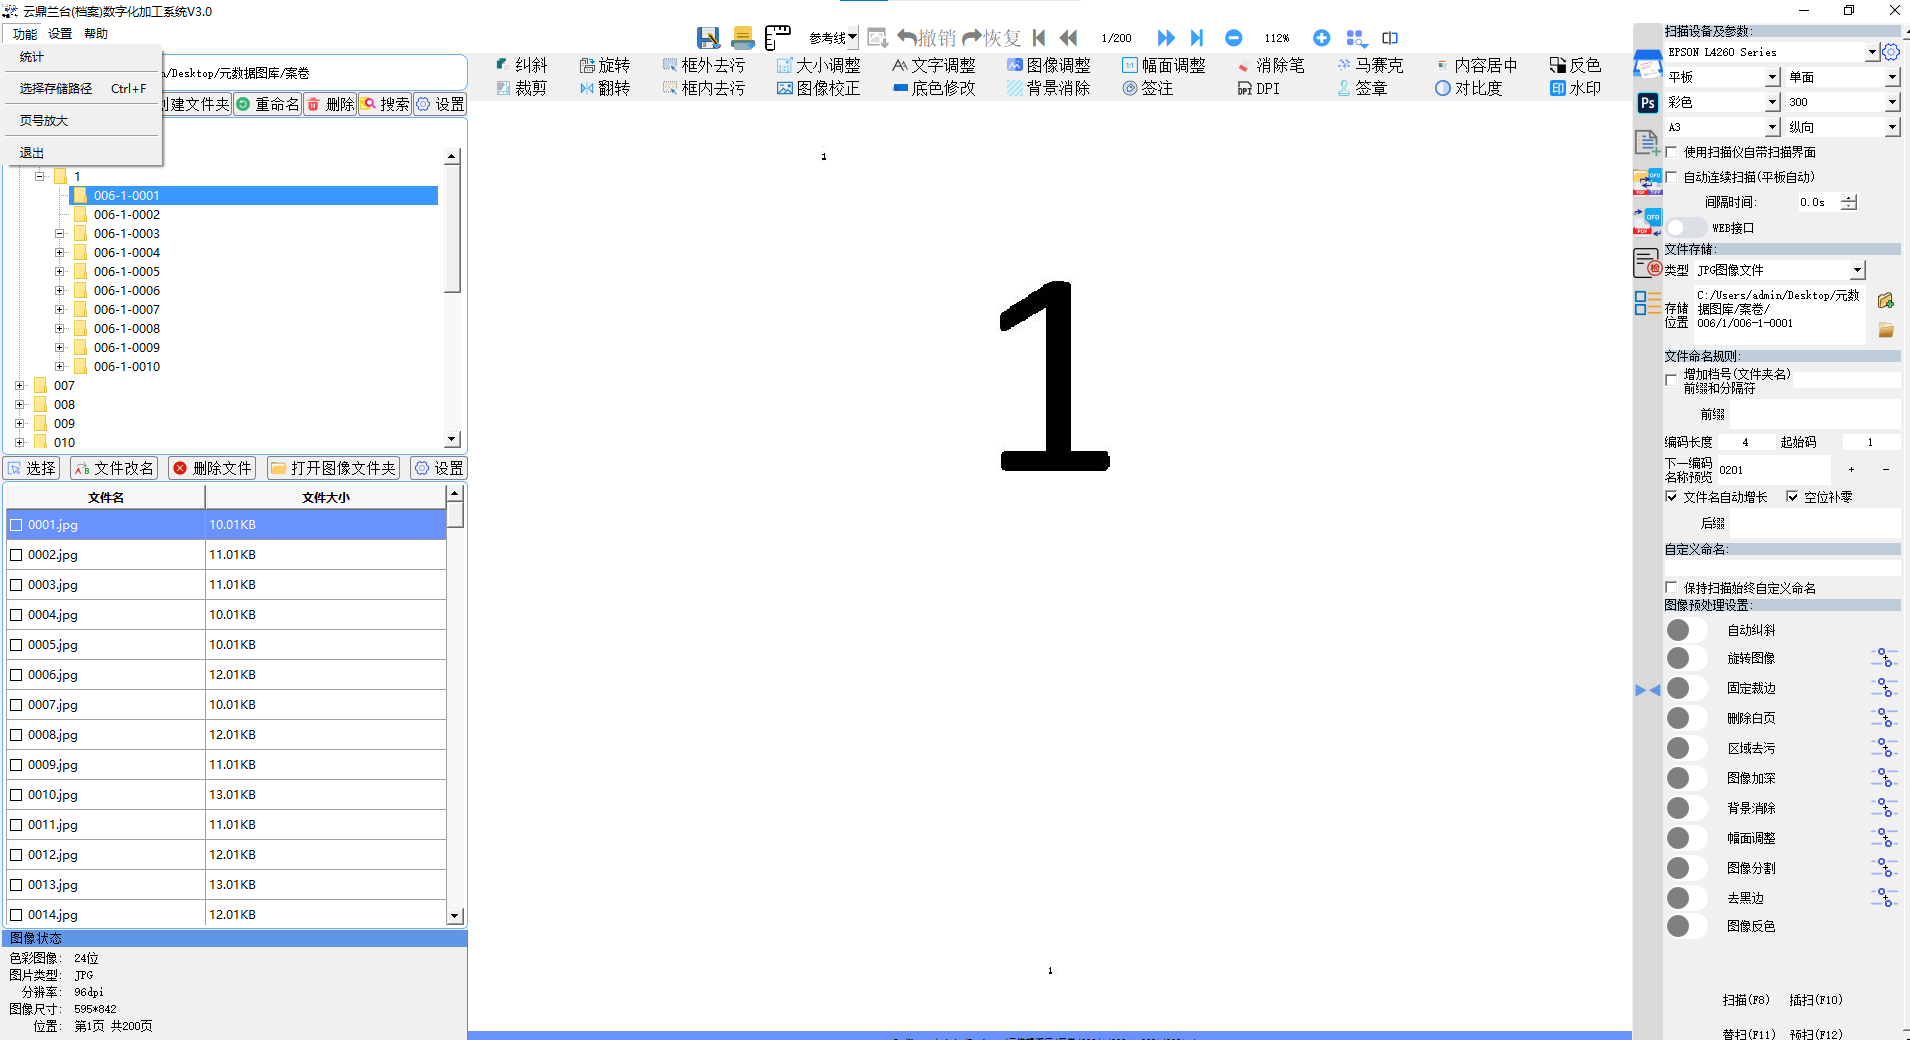
Task: Open the 水印 watermark tool
Action: tap(1575, 88)
